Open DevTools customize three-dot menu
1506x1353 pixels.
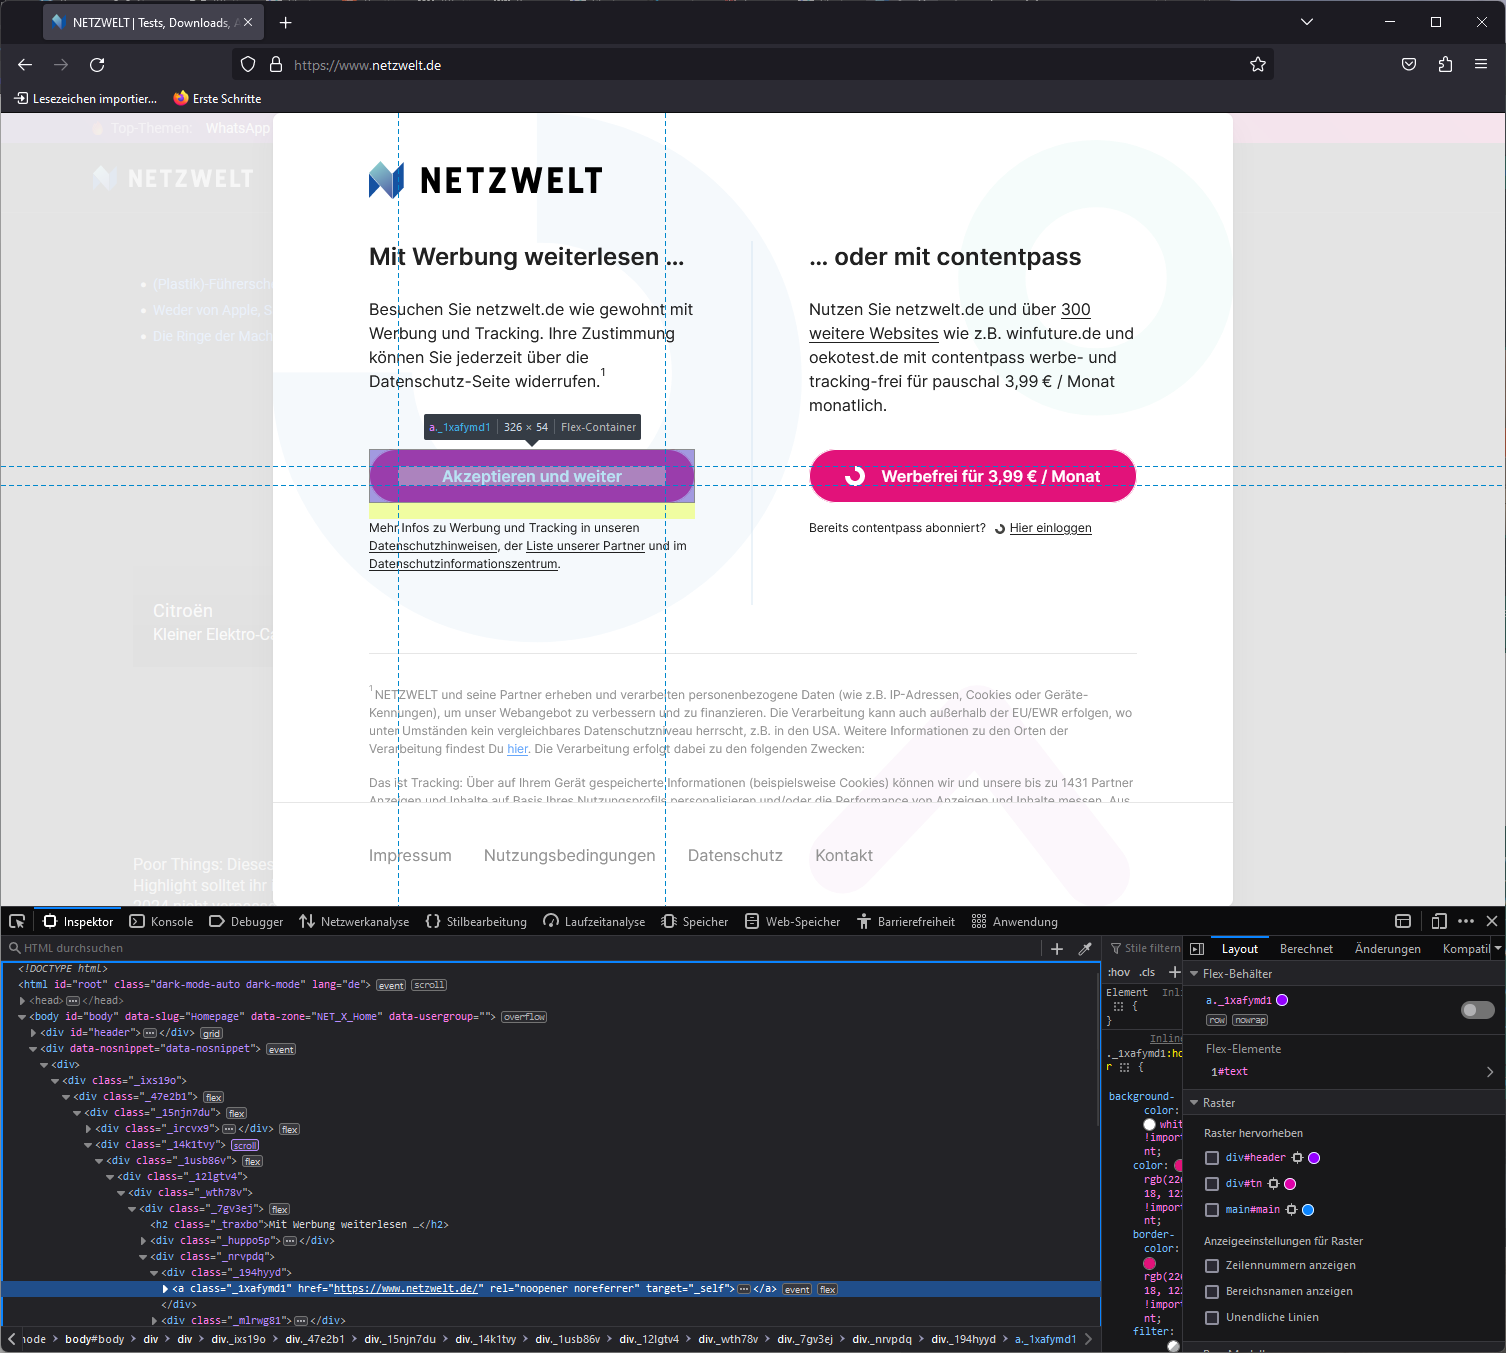click(1466, 921)
